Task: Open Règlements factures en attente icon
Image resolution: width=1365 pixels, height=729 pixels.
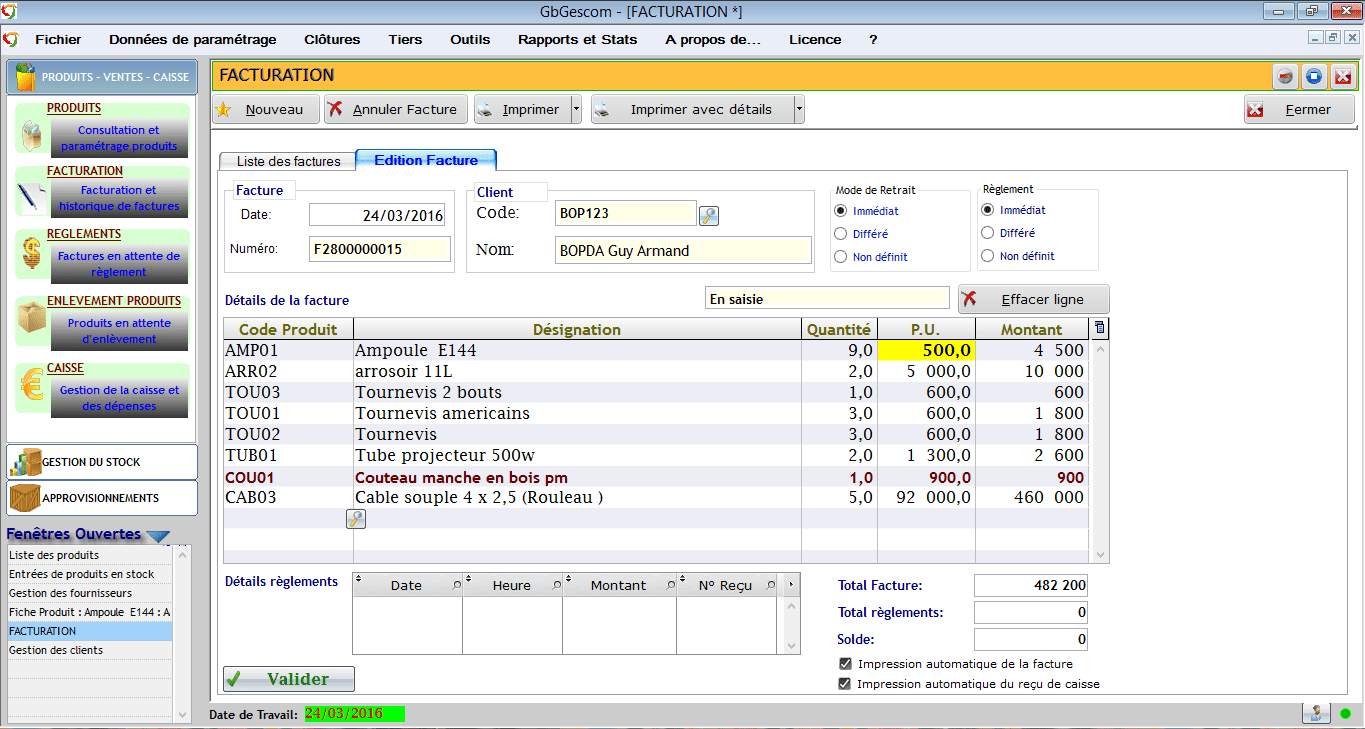Action: [x=32, y=258]
